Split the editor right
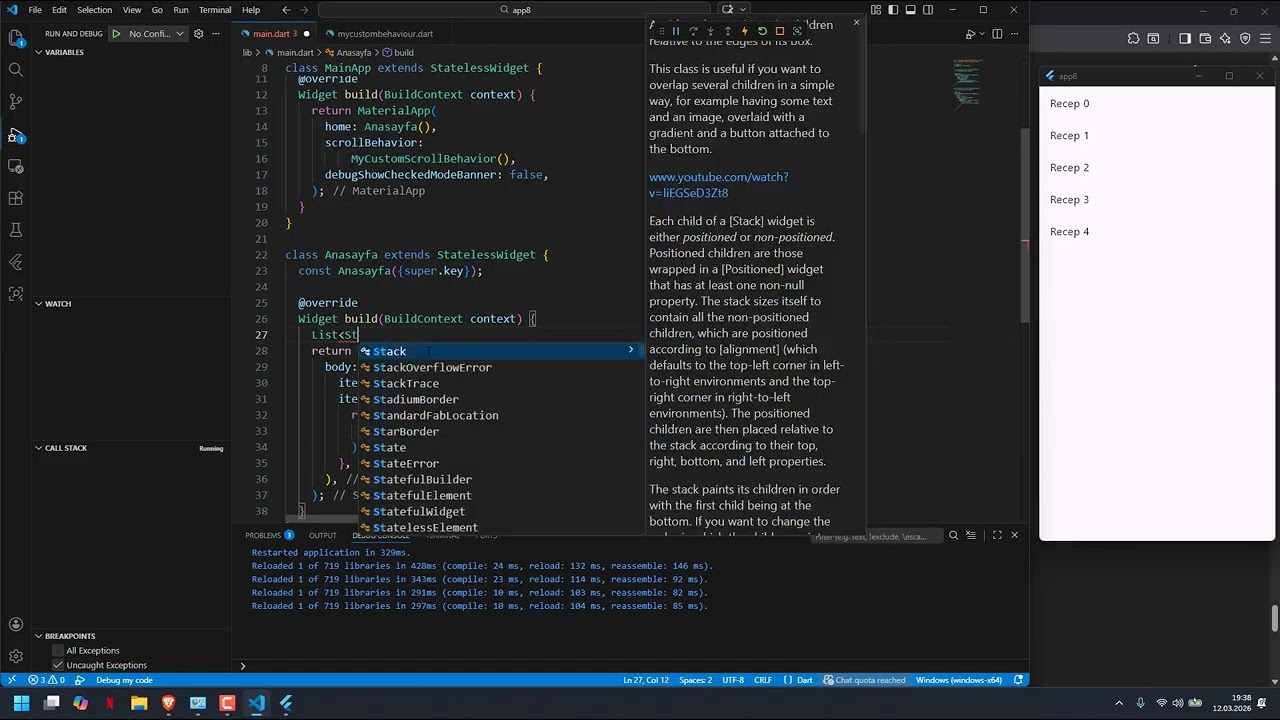 point(997,34)
